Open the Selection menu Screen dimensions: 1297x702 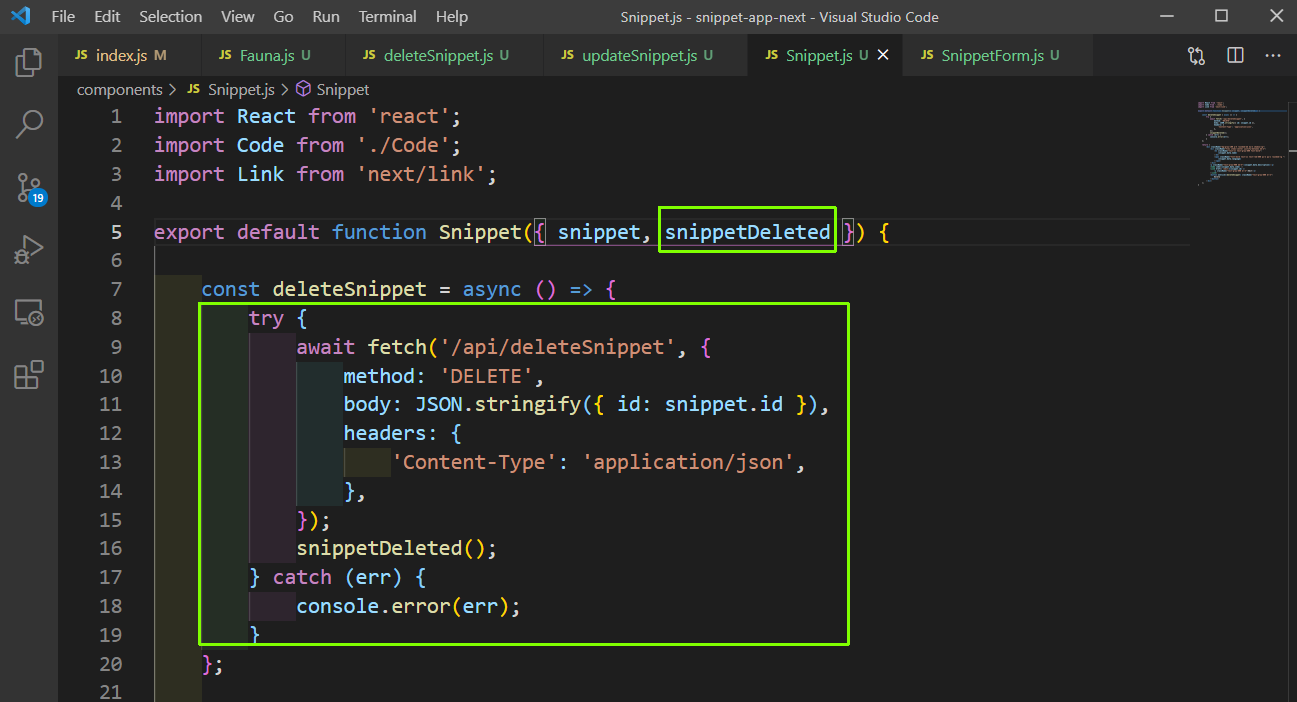pyautogui.click(x=170, y=17)
